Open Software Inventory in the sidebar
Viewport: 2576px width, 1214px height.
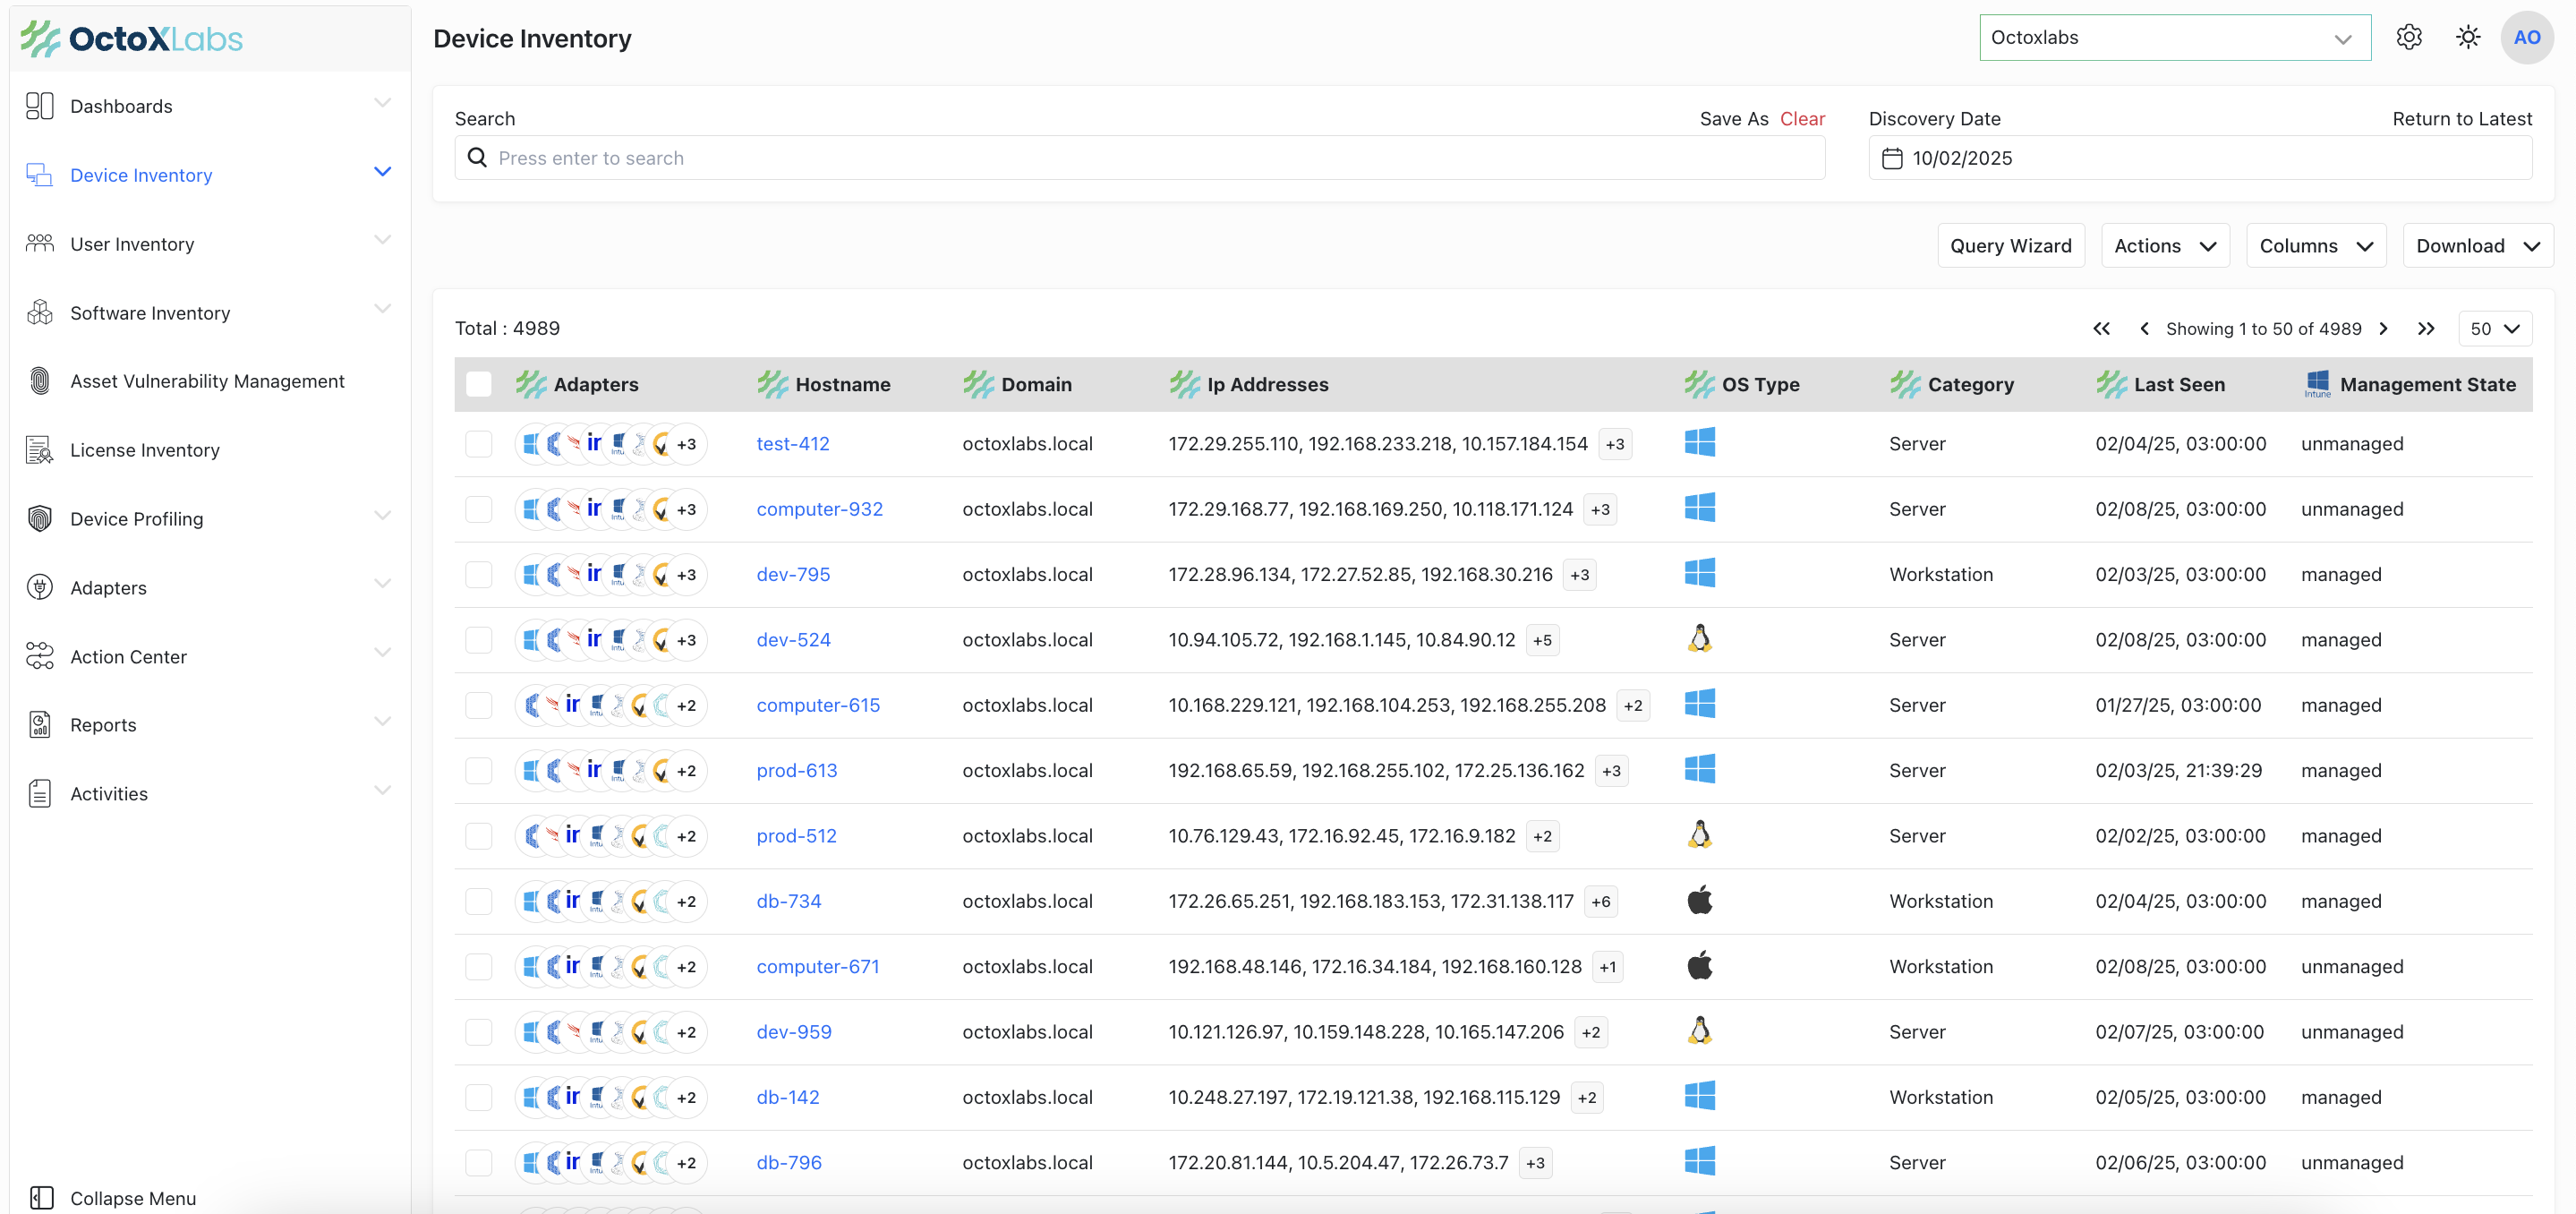(x=150, y=313)
